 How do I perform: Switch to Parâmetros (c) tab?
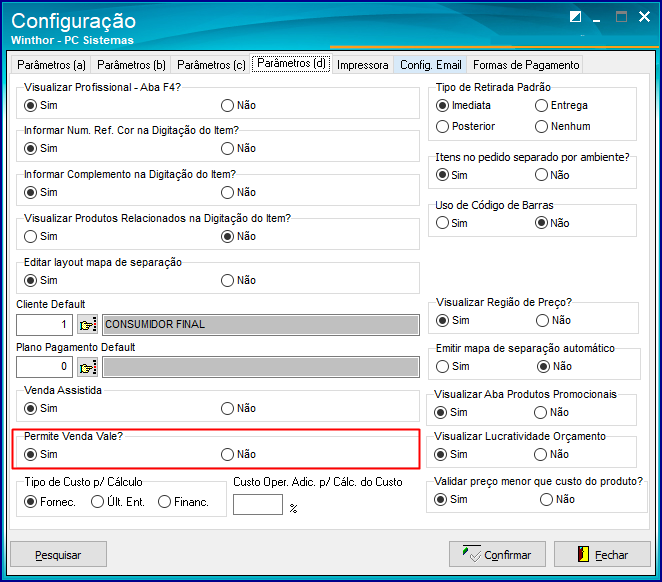pyautogui.click(x=211, y=65)
